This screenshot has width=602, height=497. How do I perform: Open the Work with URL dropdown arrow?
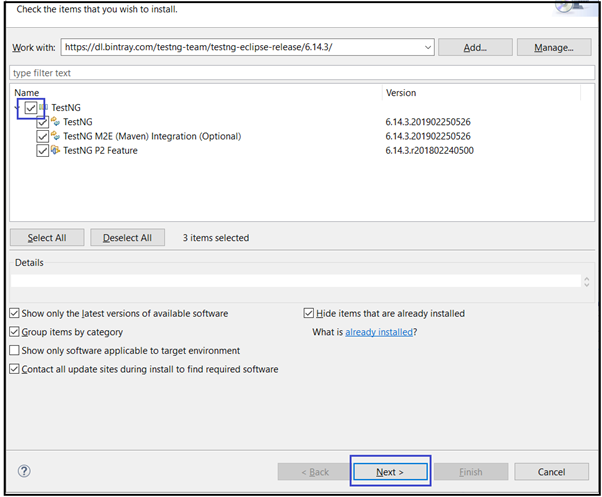pyautogui.click(x=428, y=47)
